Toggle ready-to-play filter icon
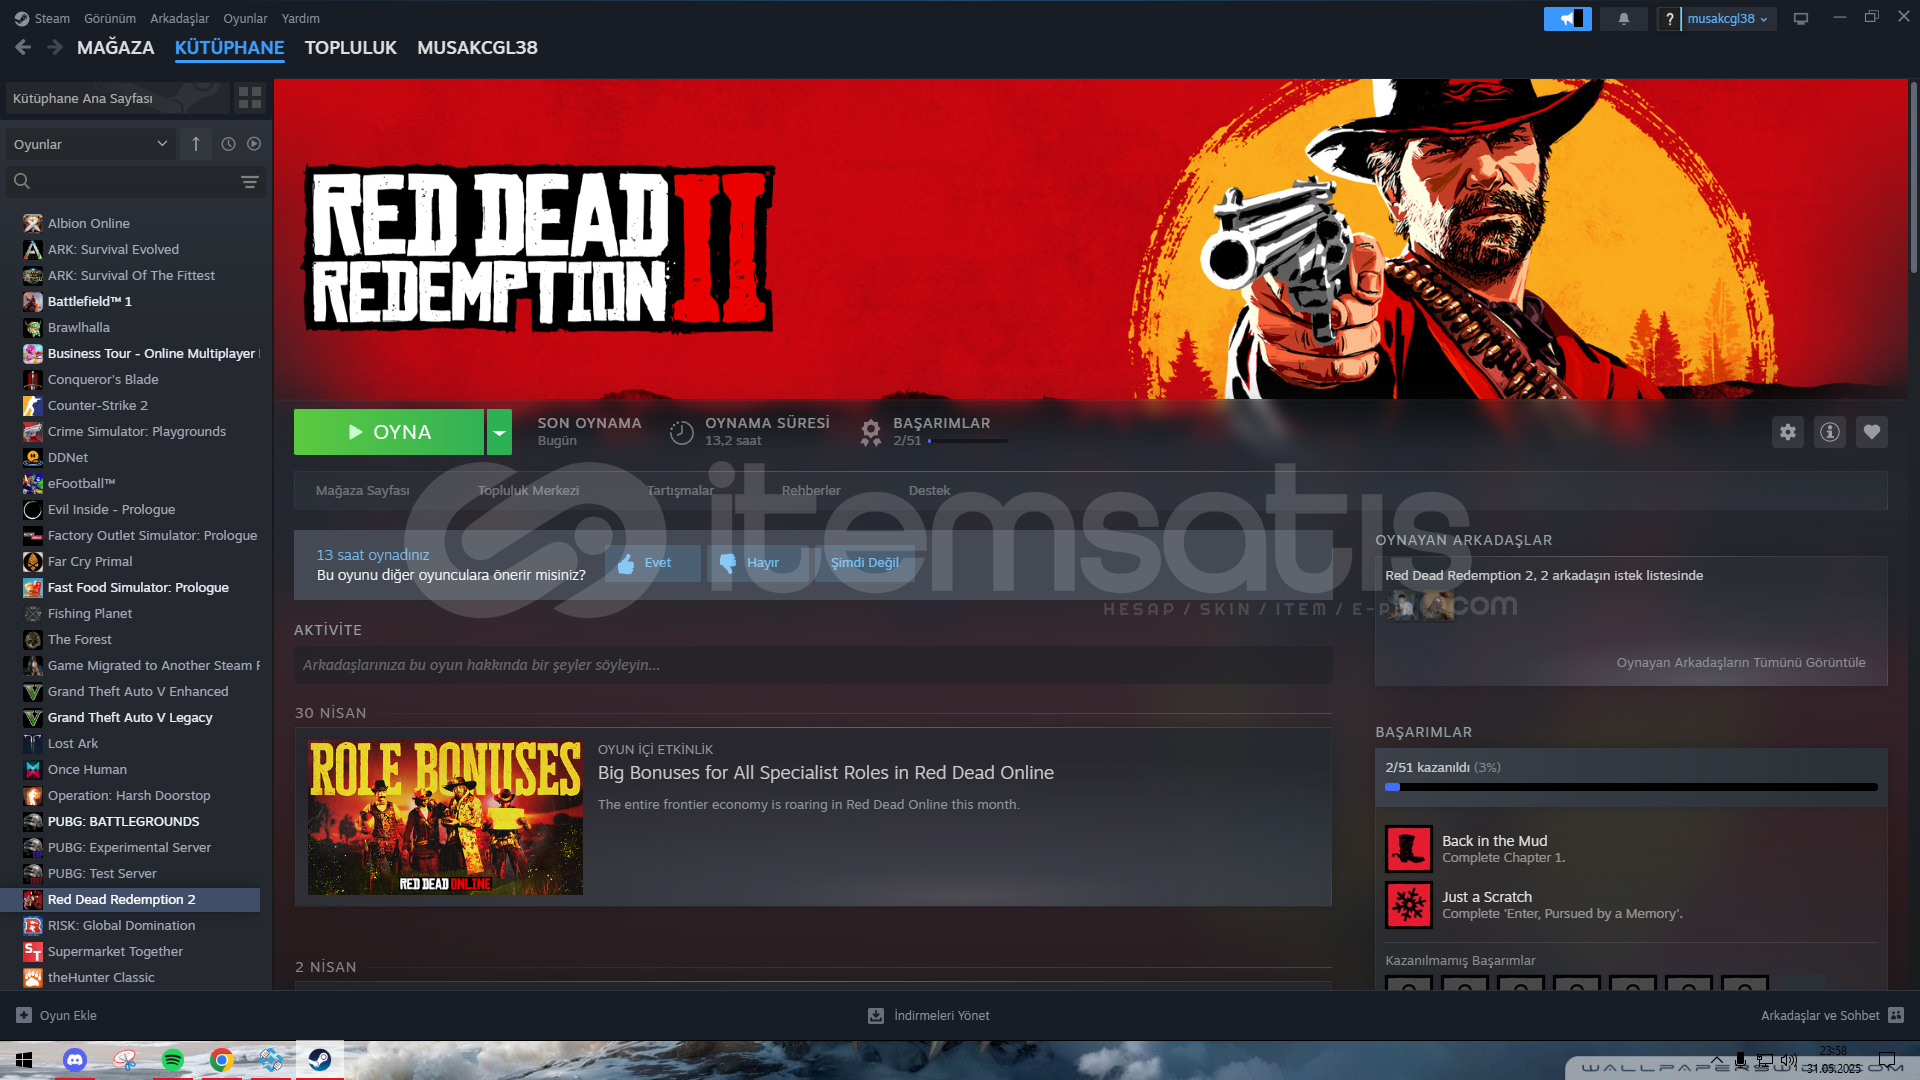 click(x=254, y=144)
